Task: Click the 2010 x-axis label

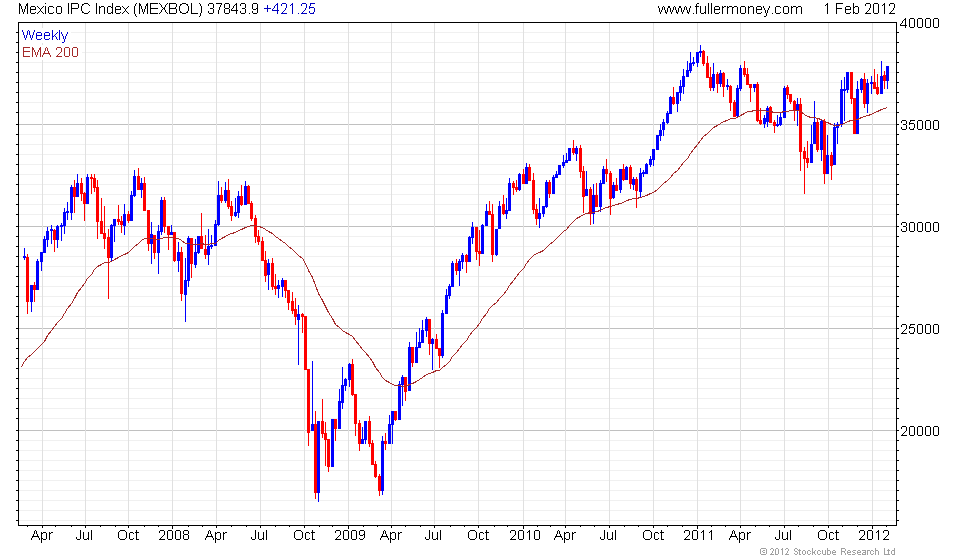Action: pos(524,535)
